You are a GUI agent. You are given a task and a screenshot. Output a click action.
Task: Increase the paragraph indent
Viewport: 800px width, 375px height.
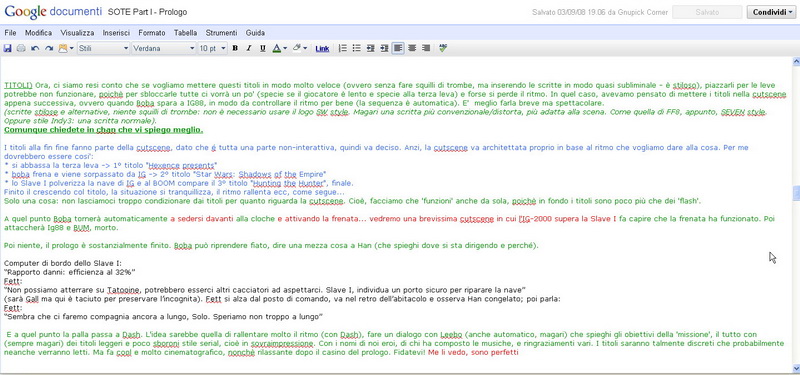point(384,48)
